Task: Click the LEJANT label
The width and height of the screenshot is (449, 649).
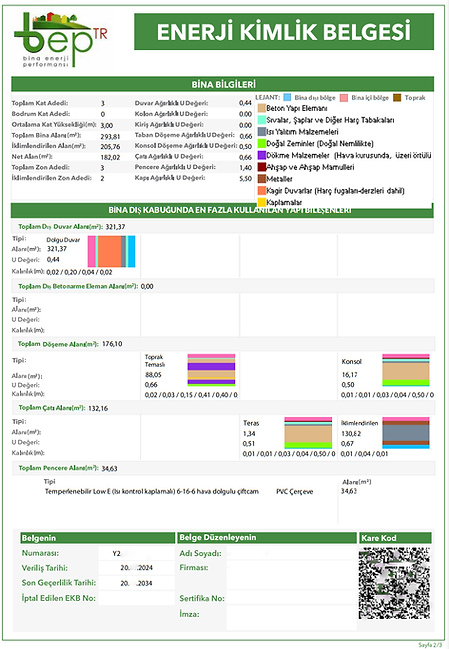Action: (x=267, y=97)
